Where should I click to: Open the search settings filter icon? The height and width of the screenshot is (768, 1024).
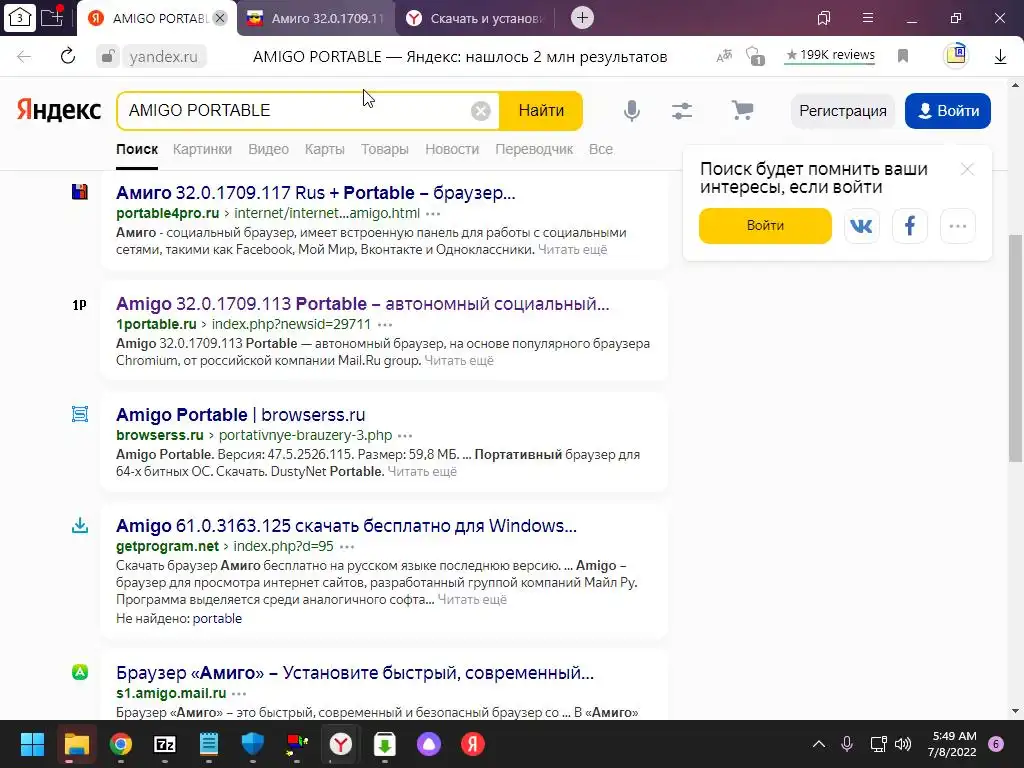[682, 110]
